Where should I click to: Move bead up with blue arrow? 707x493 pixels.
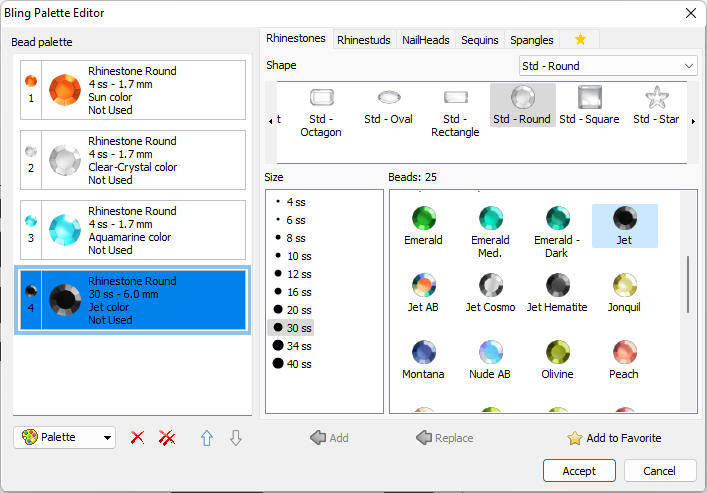[x=207, y=438]
